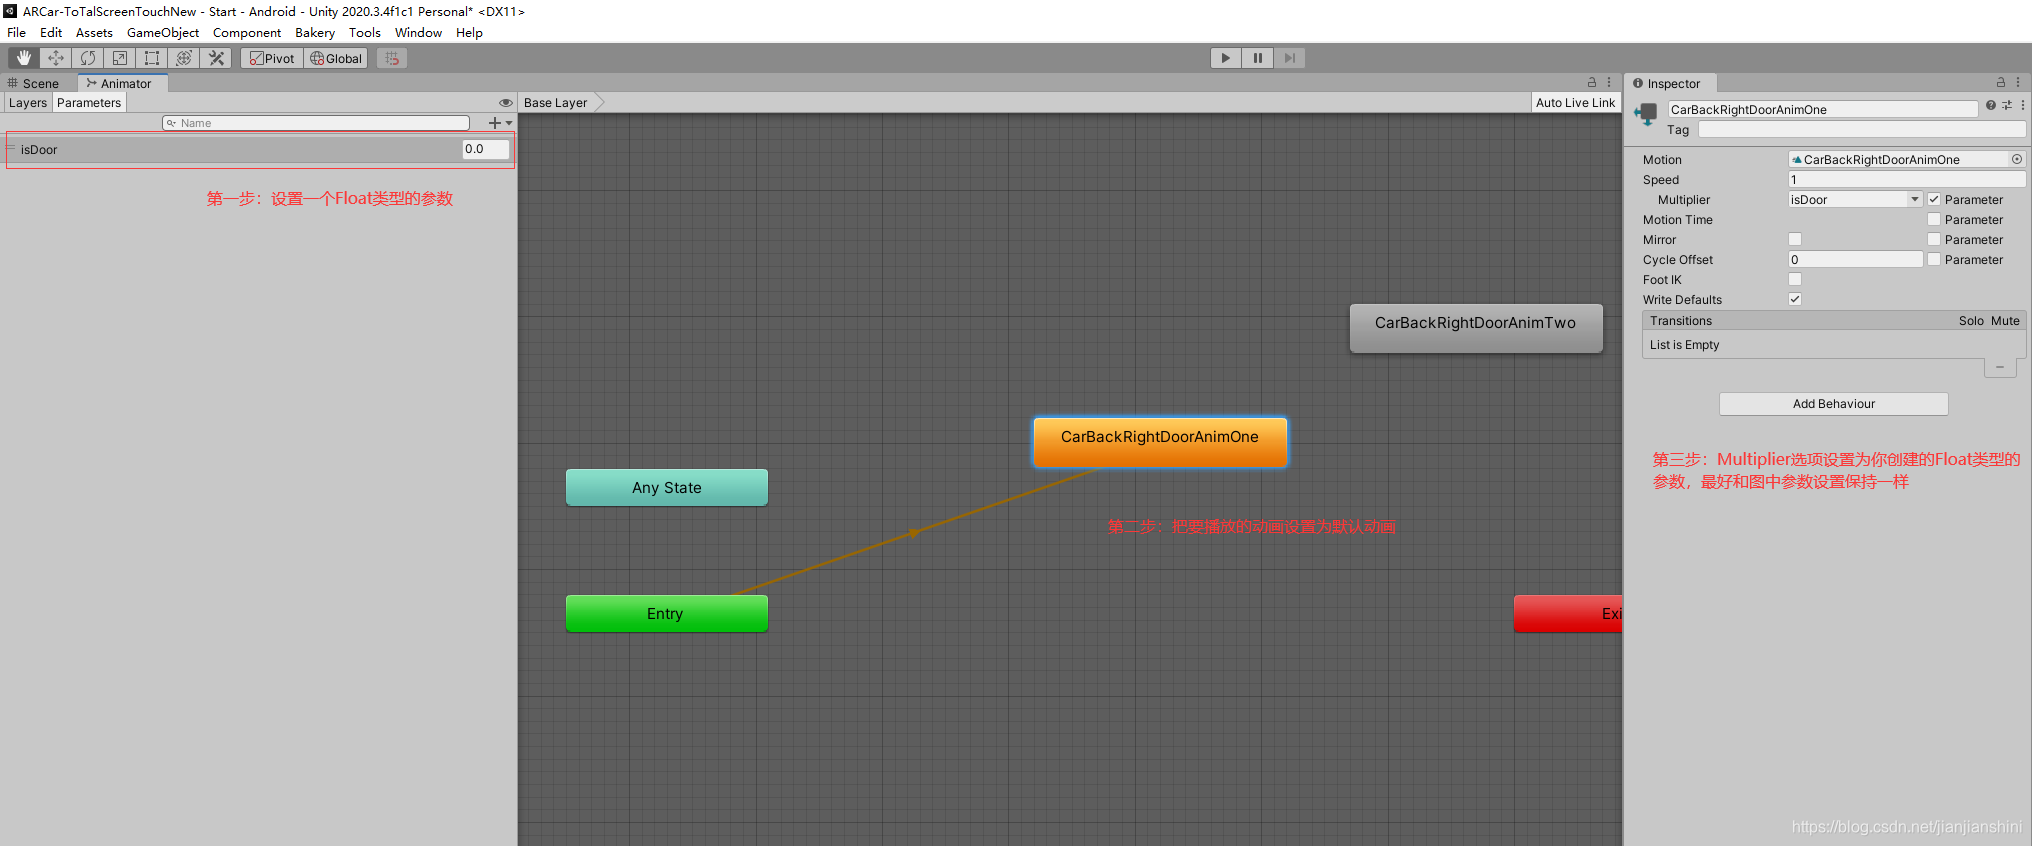Edit the Cycle Offset value

[x=1855, y=259]
